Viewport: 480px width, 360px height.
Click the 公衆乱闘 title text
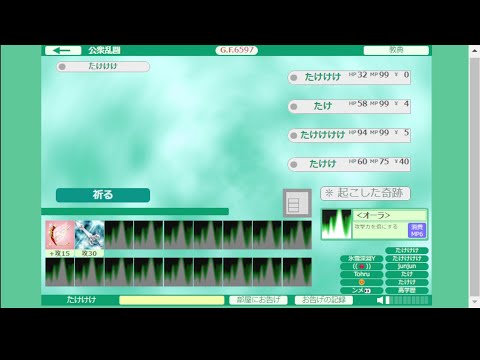pyautogui.click(x=104, y=50)
